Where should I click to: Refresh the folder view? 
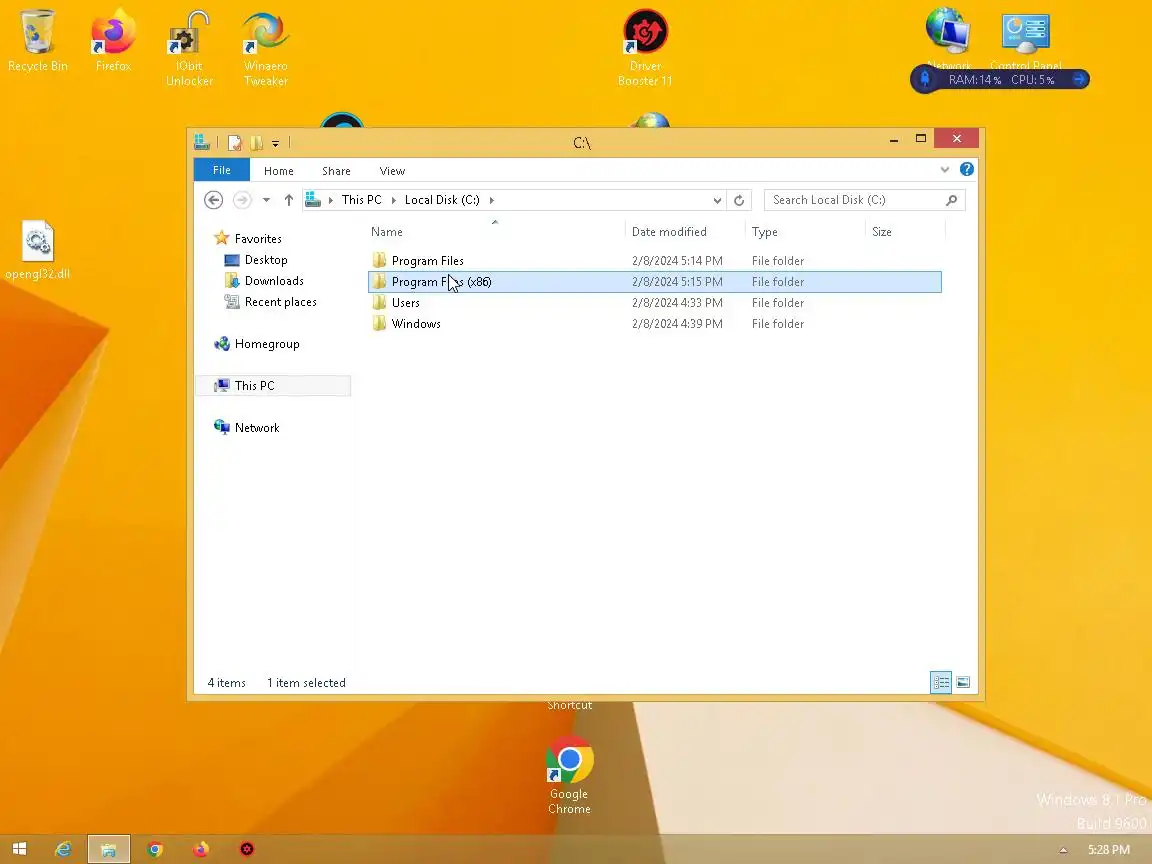(x=739, y=200)
